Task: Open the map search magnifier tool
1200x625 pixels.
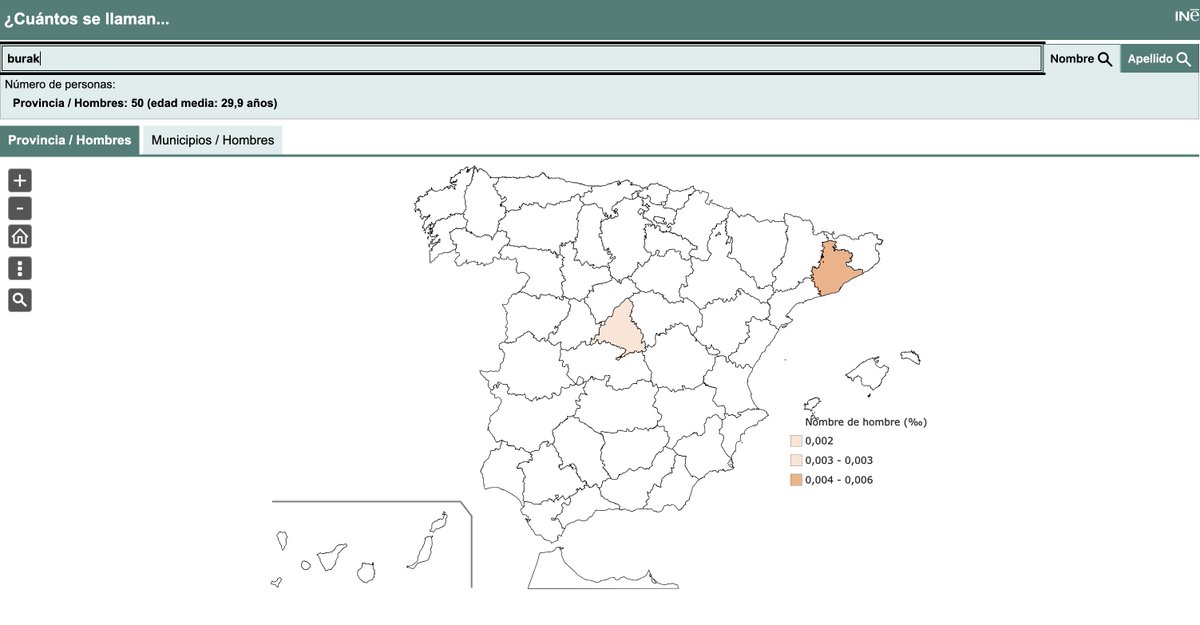Action: [20, 299]
